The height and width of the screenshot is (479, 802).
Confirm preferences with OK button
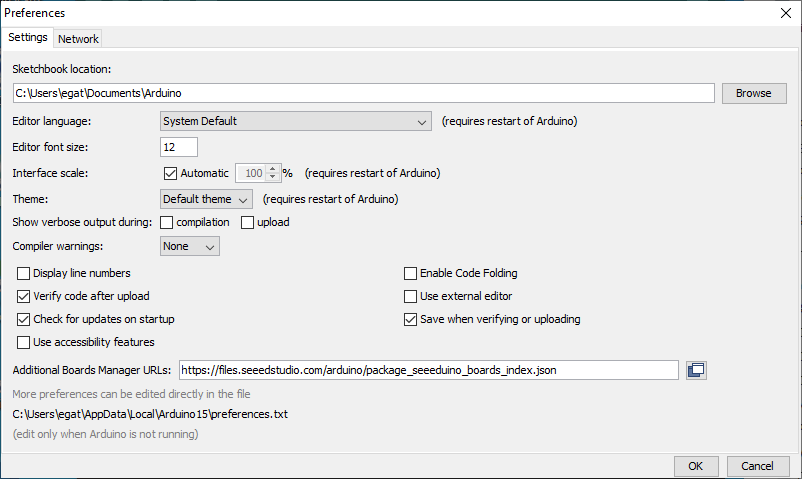coord(696,466)
